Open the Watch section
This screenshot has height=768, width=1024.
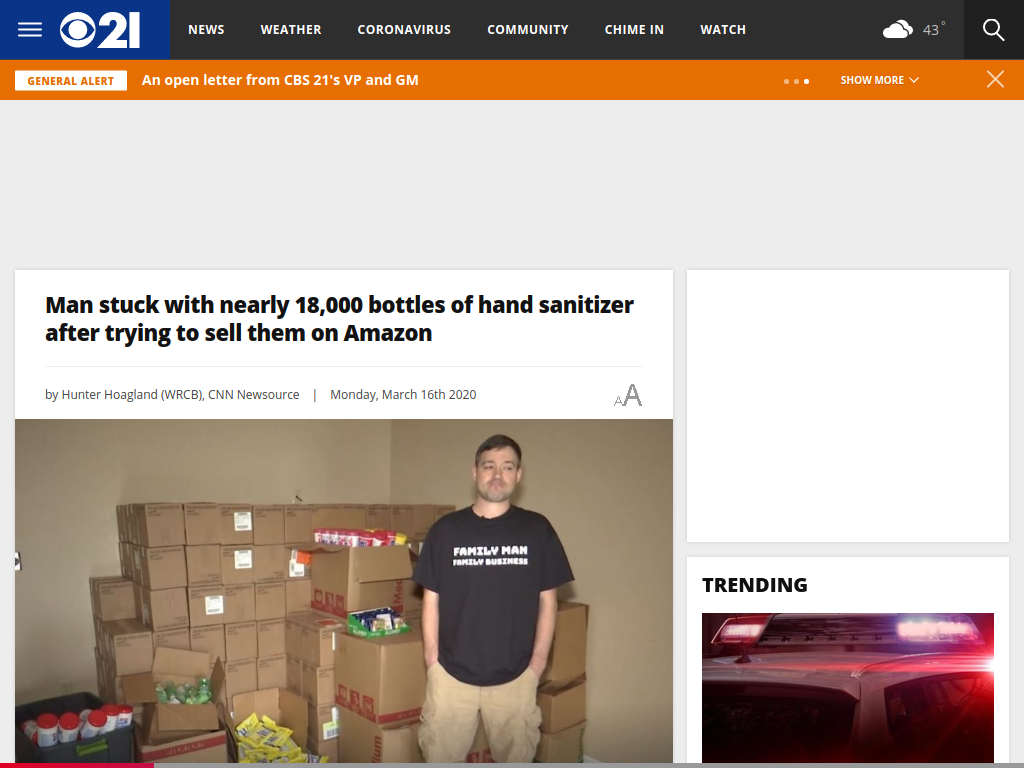click(x=723, y=29)
